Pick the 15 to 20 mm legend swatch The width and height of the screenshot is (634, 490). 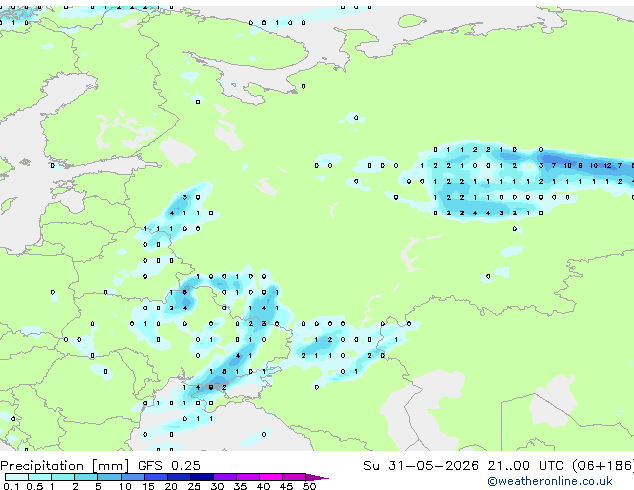click(x=156, y=477)
